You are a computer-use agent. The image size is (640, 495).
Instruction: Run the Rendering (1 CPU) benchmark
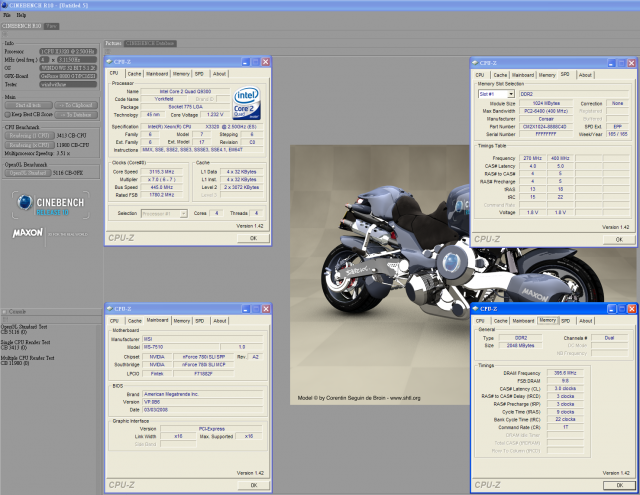click(29, 135)
